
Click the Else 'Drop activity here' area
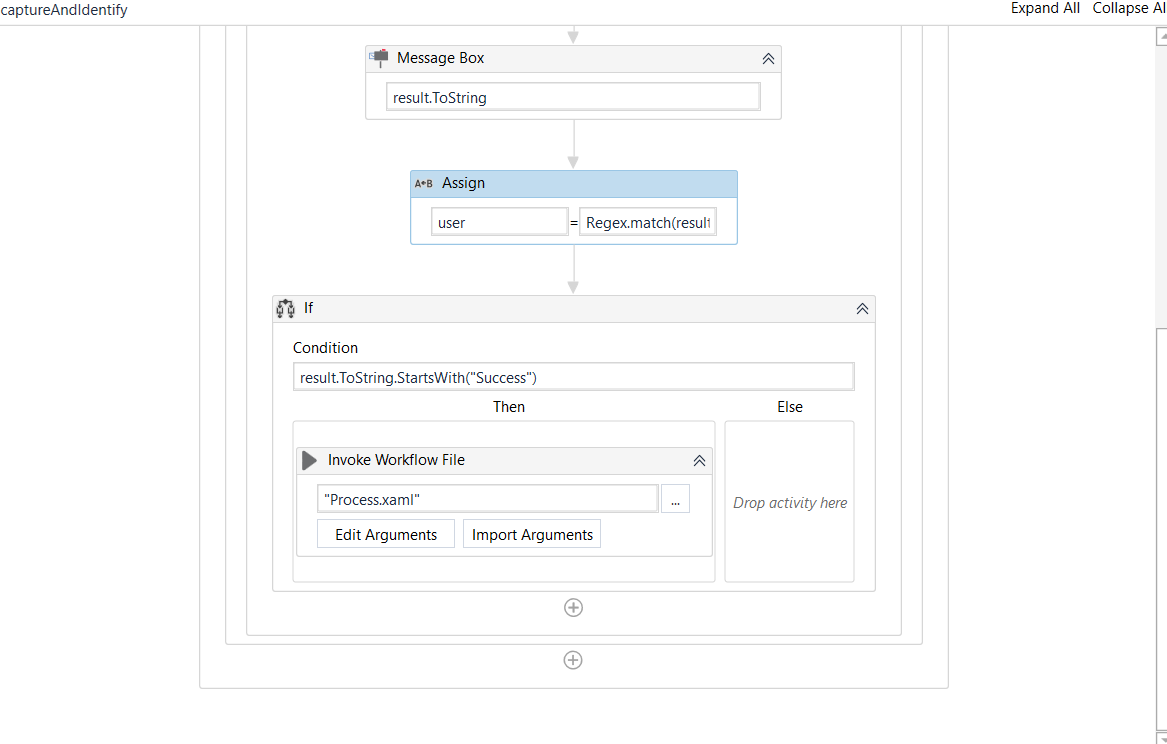tap(789, 502)
